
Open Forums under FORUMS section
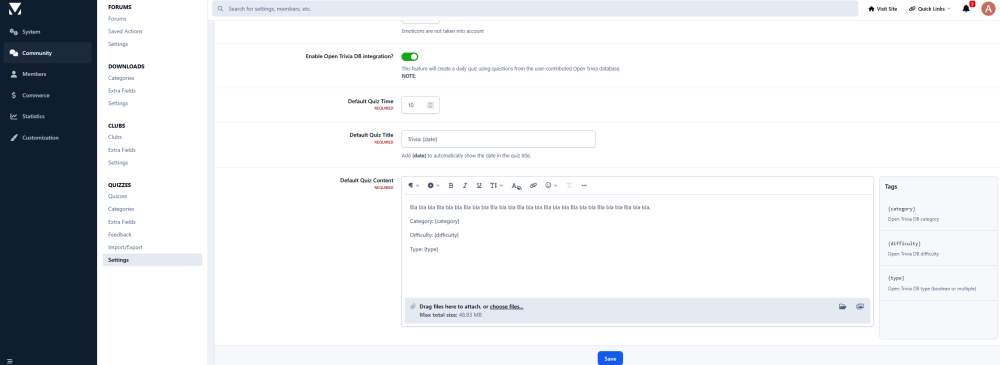[117, 19]
